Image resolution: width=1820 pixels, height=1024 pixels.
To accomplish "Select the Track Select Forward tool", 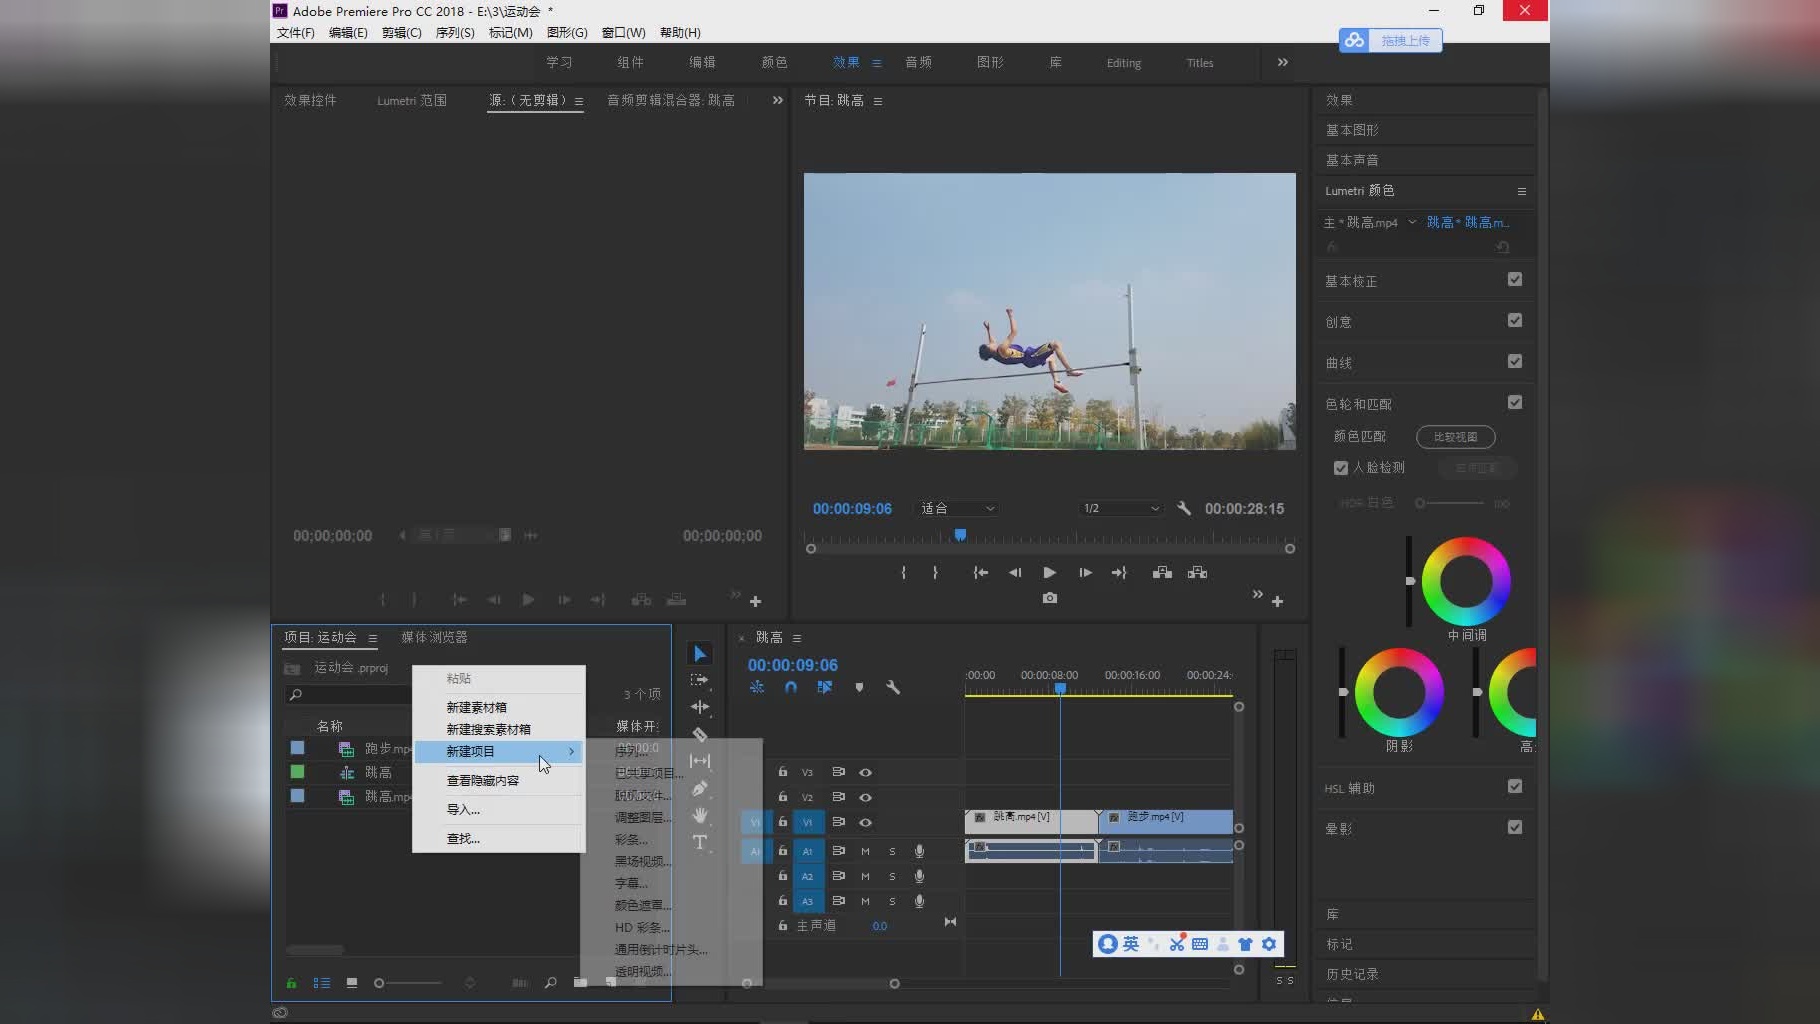I will (x=699, y=680).
